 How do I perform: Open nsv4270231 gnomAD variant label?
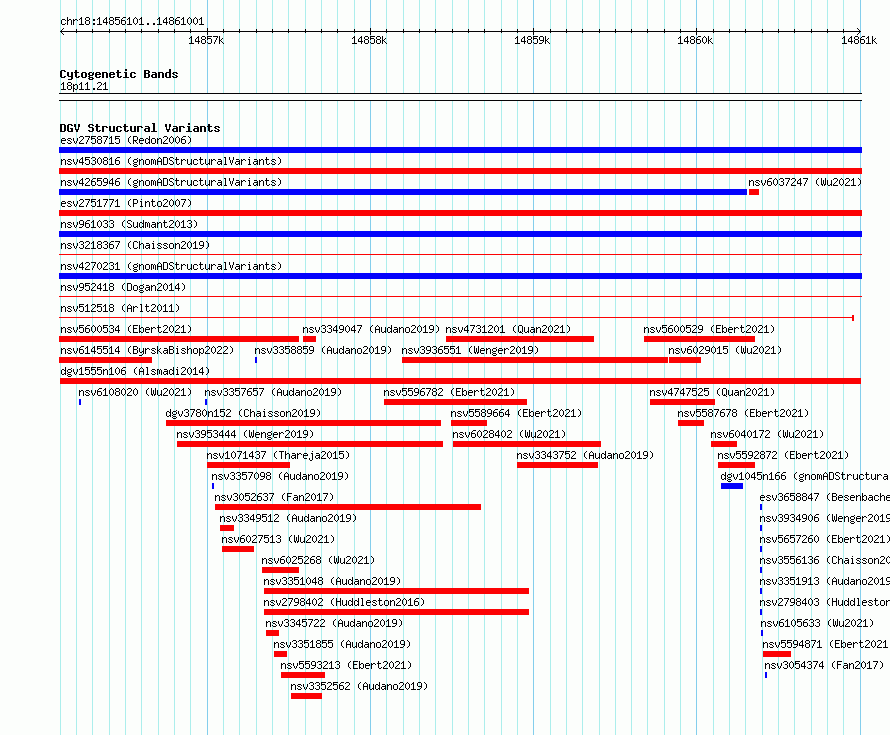171,266
